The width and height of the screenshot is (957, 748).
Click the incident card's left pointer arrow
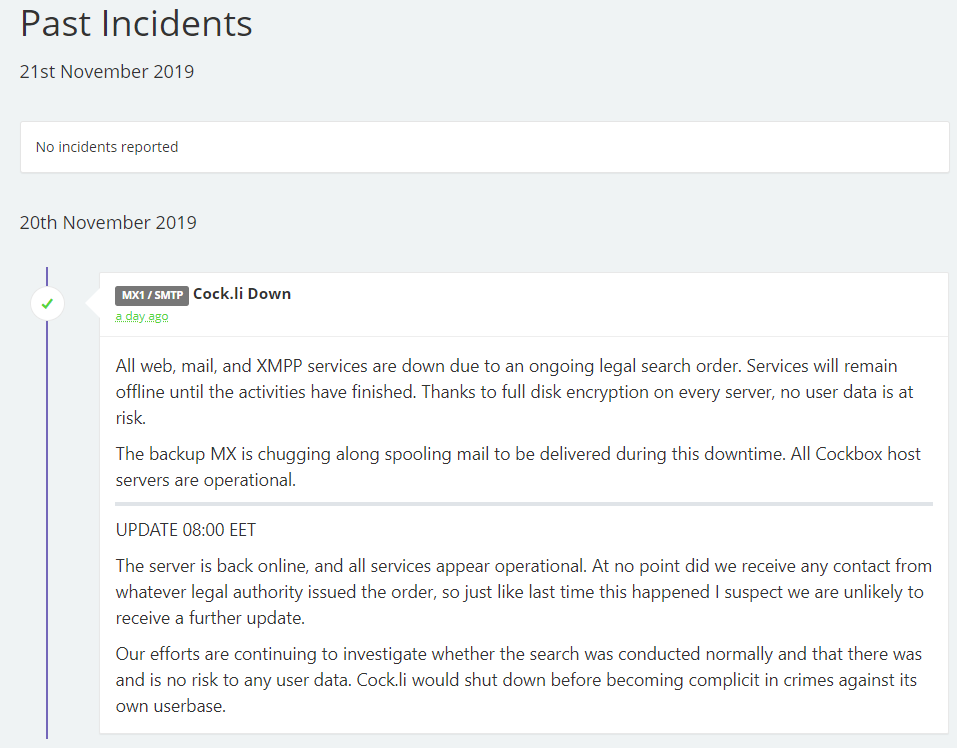(x=93, y=301)
